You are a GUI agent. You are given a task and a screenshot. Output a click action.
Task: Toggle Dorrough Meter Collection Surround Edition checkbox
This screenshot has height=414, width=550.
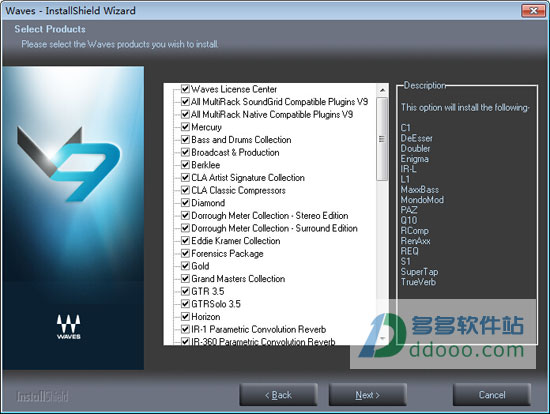pos(185,228)
